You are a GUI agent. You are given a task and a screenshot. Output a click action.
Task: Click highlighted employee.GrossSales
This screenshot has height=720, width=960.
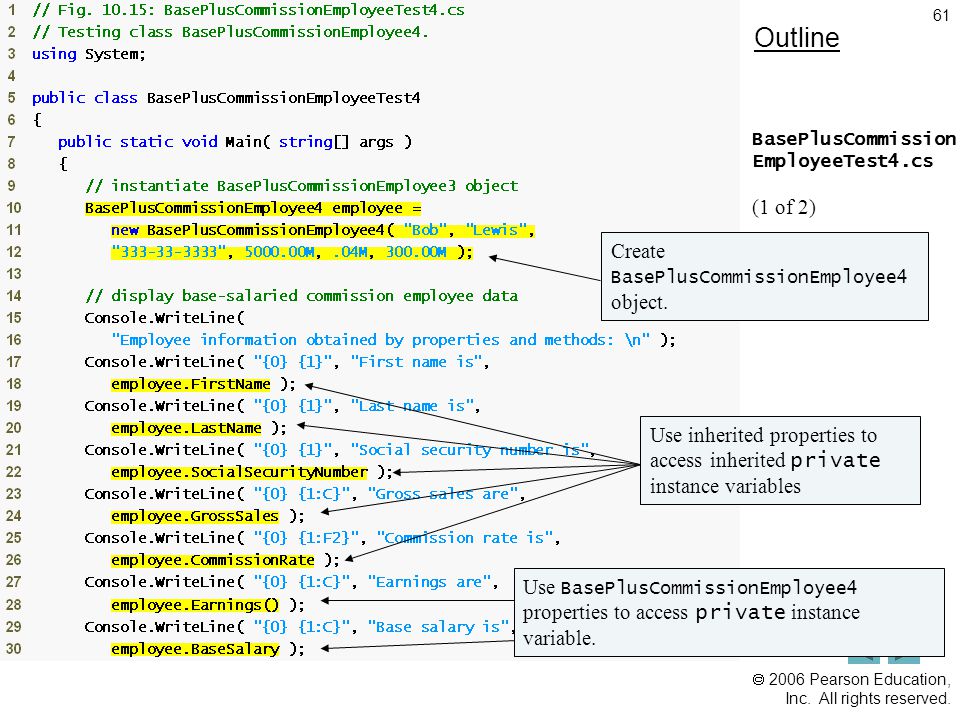coord(195,516)
